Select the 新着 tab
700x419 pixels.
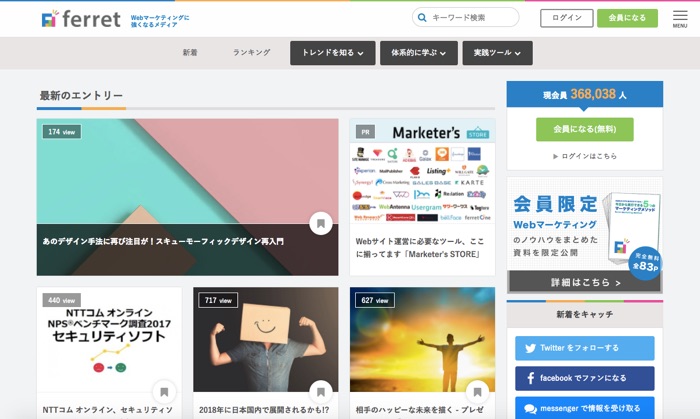pos(190,53)
